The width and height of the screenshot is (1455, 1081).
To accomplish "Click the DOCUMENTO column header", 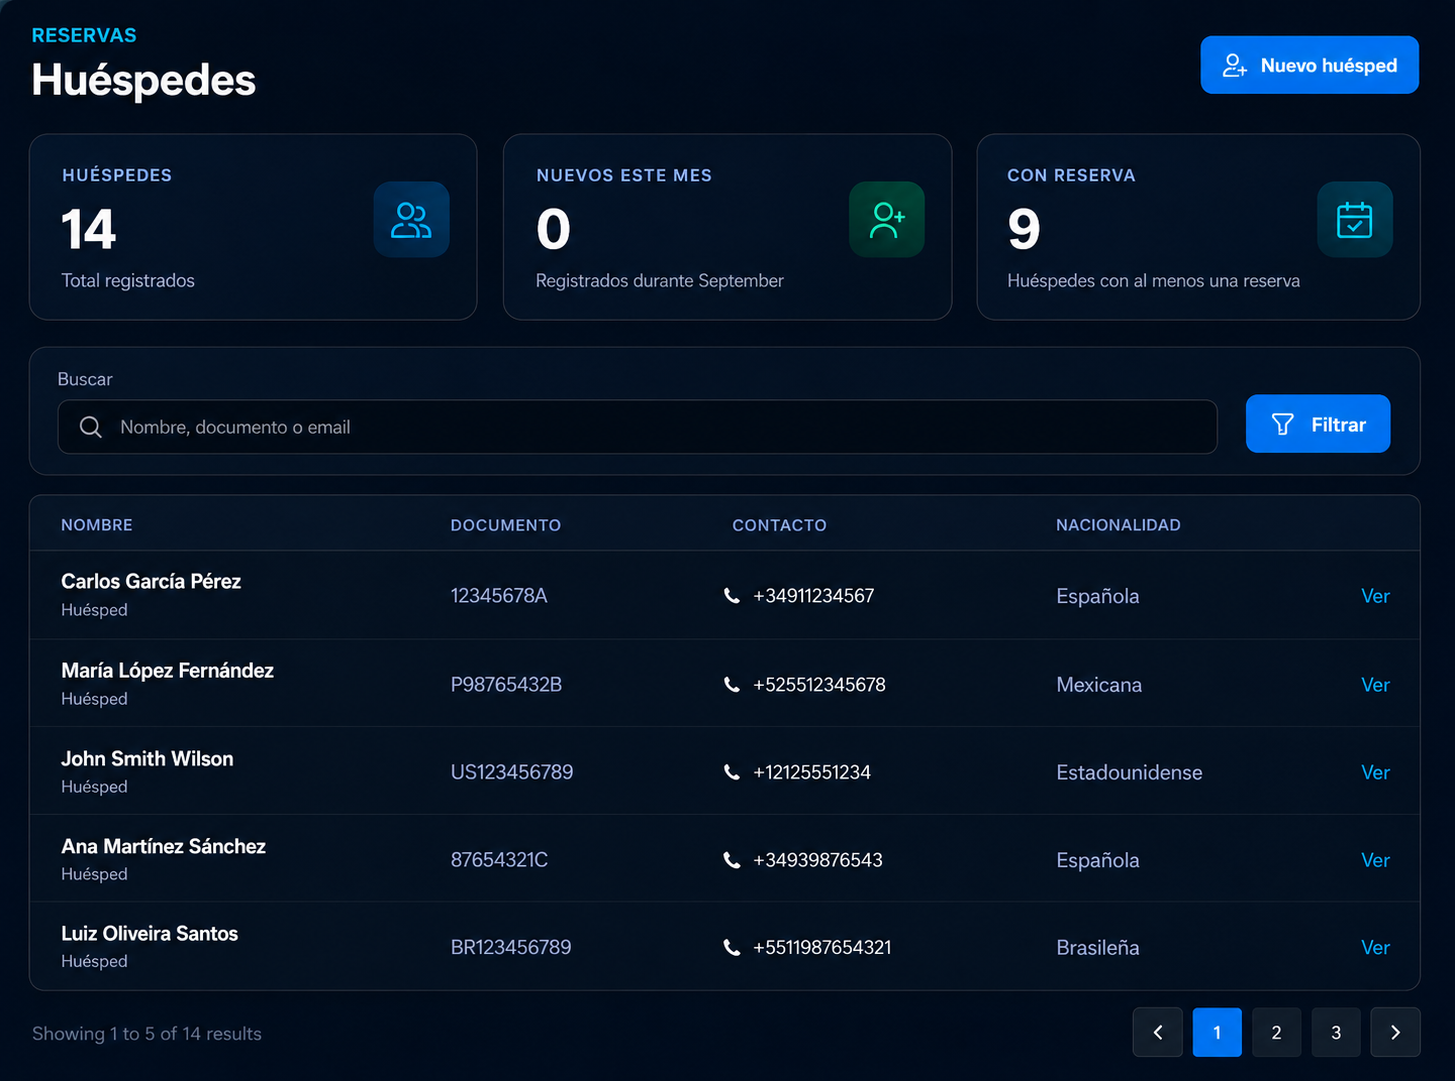I will coord(506,525).
